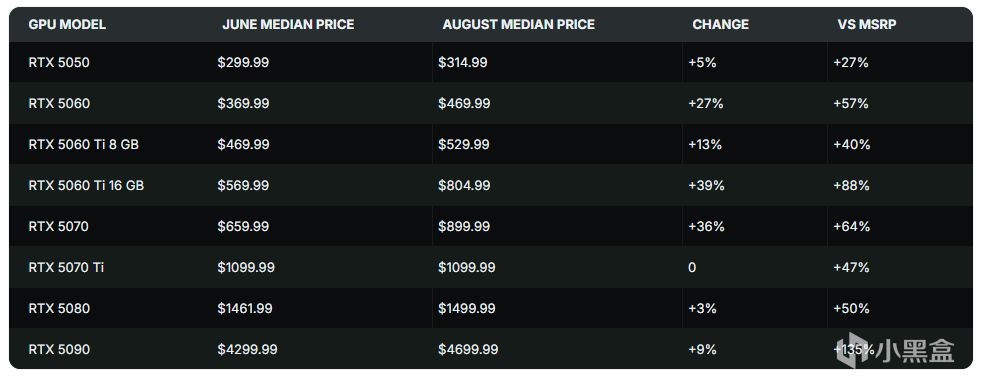The height and width of the screenshot is (380, 983).
Task: Click the $1461.99 June price
Action: point(247,309)
